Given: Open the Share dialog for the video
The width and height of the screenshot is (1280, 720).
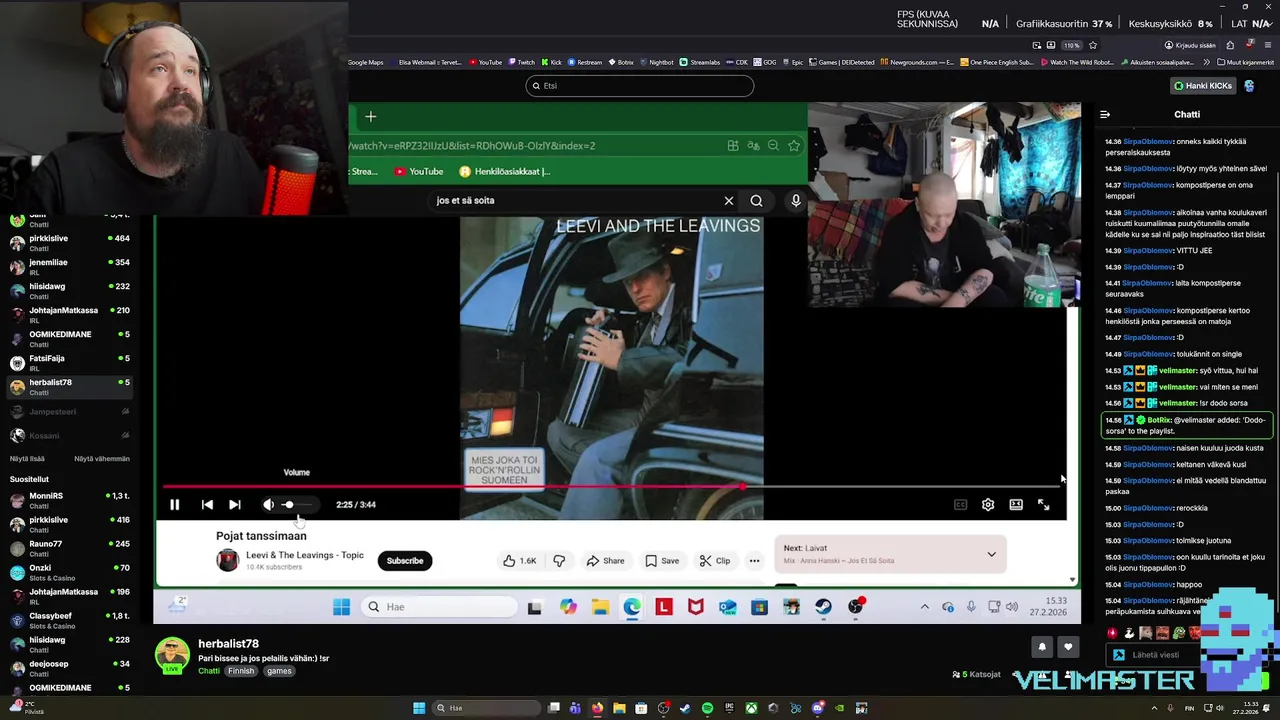Looking at the screenshot, I should 605,561.
